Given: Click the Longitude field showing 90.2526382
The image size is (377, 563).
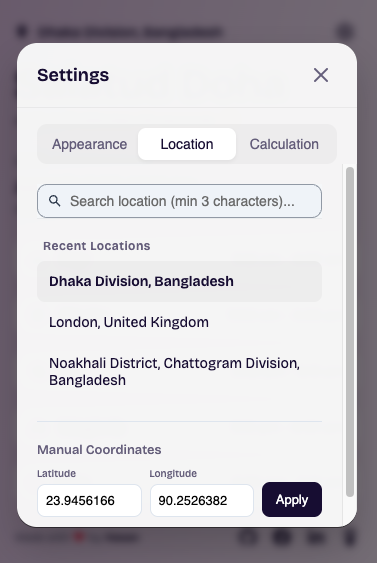Looking at the screenshot, I should 202,500.
